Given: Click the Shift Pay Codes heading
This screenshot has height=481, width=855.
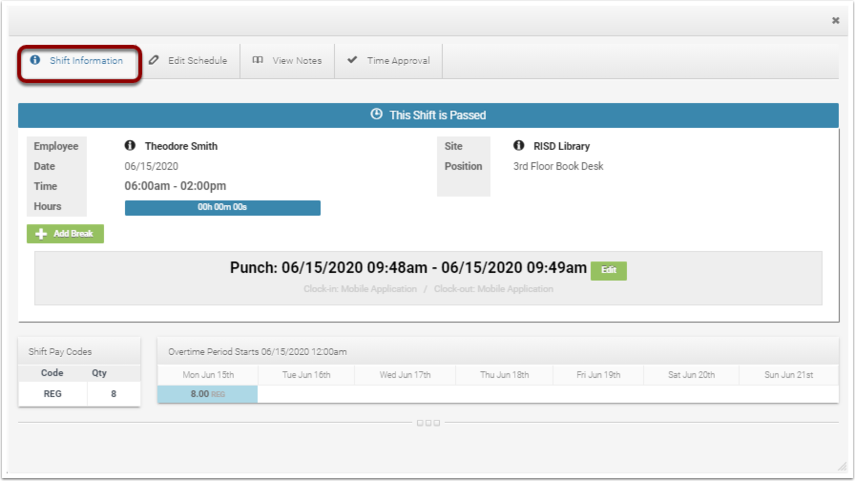Looking at the screenshot, I should (60, 352).
